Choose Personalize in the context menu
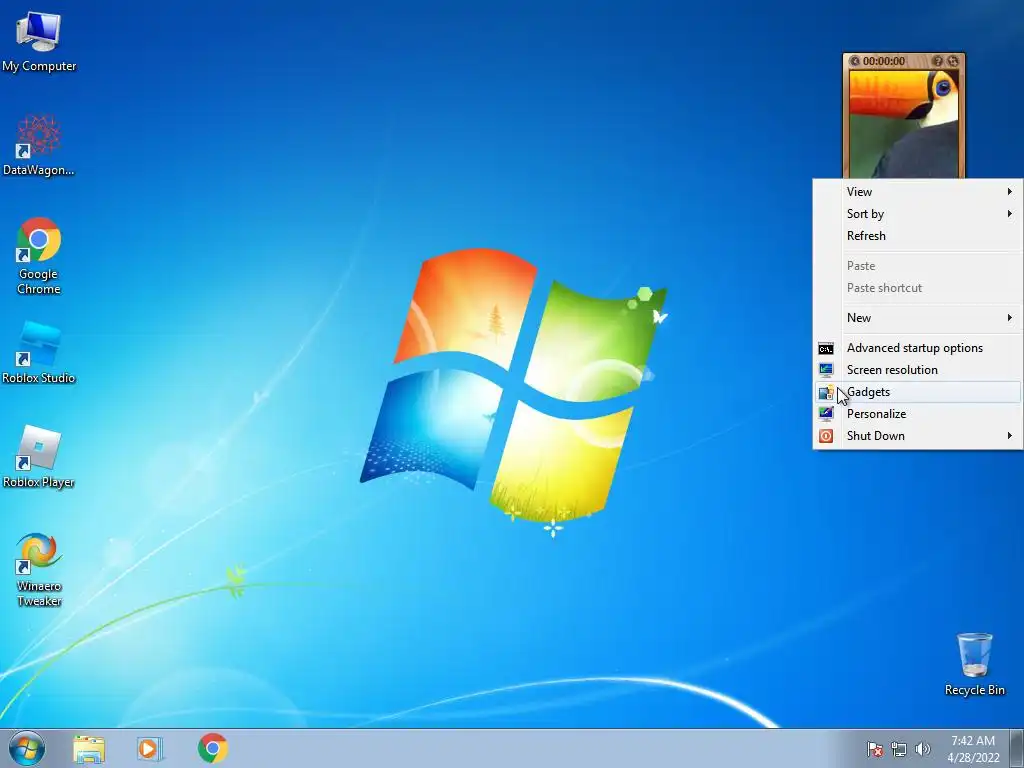The height and width of the screenshot is (768, 1024). pyautogui.click(x=918, y=414)
